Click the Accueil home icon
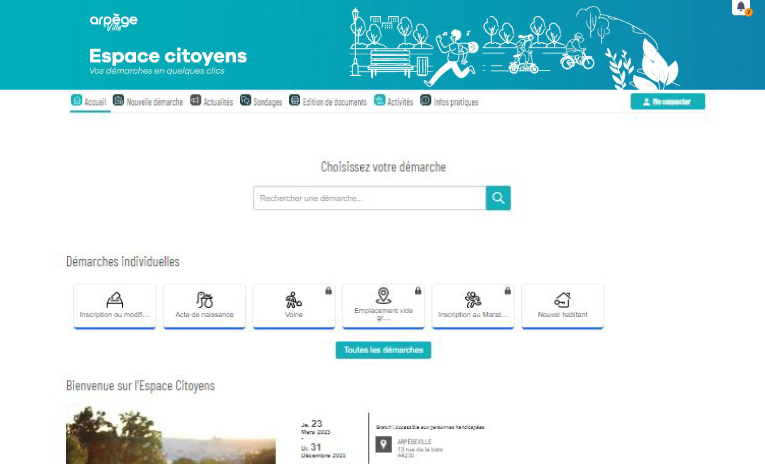765x464 pixels. [x=77, y=100]
